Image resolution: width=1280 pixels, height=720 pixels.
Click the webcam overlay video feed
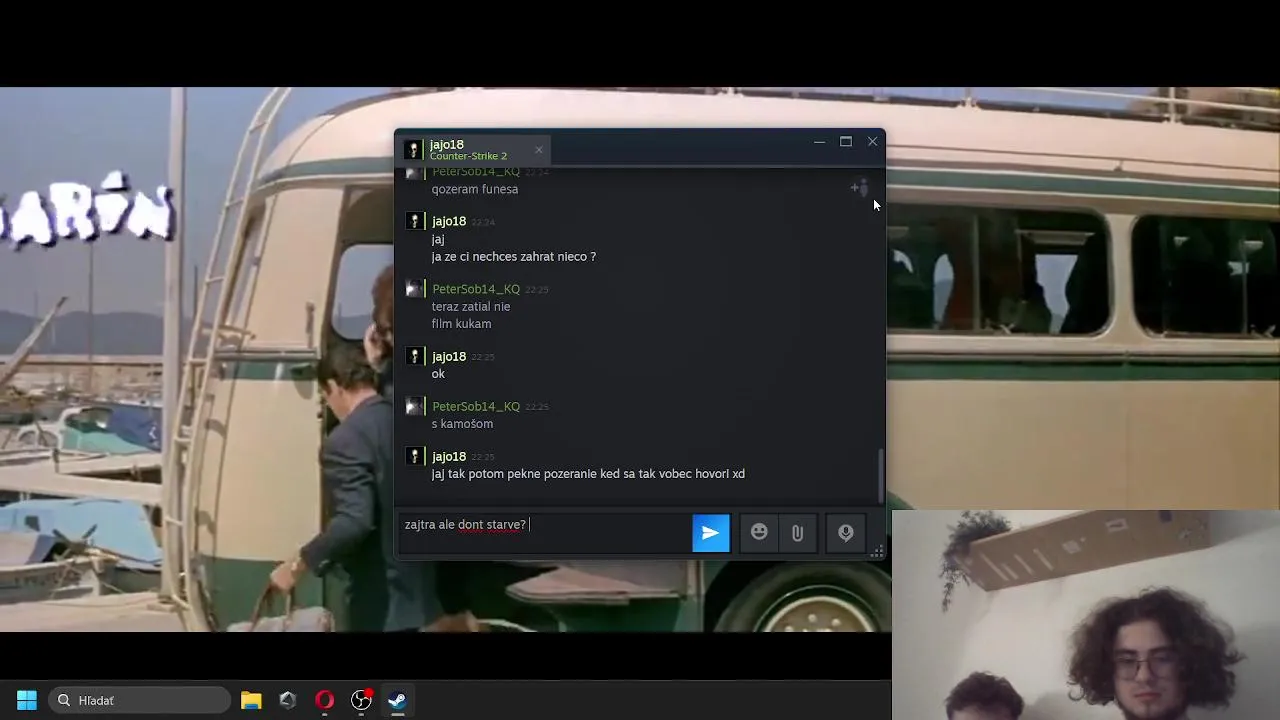[1086, 615]
